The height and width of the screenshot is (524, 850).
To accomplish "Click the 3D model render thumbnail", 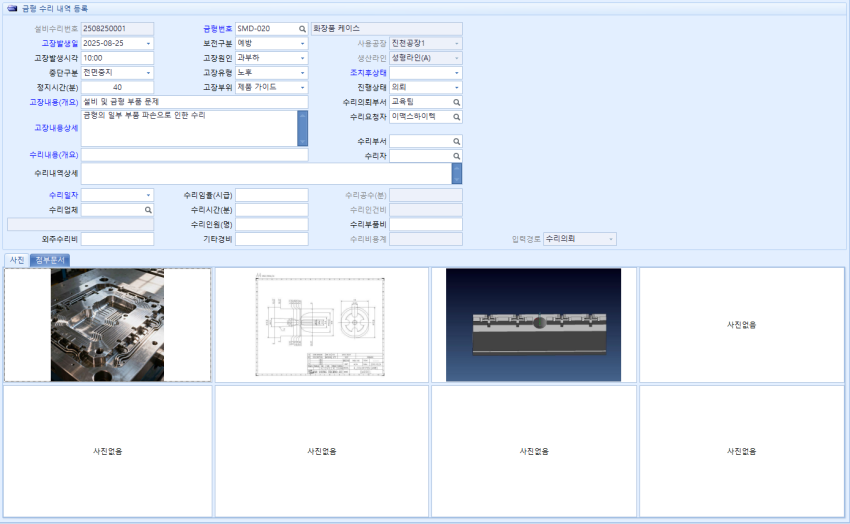I will coord(533,325).
